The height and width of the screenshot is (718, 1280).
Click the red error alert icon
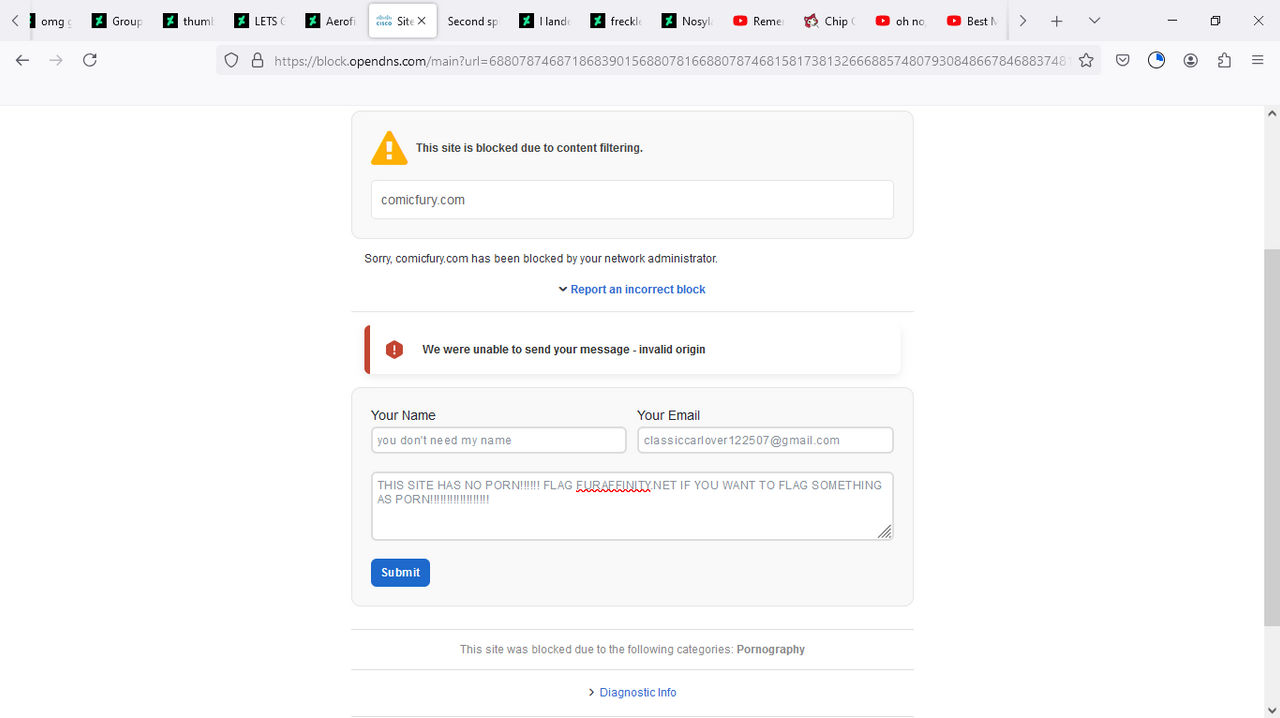(x=394, y=350)
